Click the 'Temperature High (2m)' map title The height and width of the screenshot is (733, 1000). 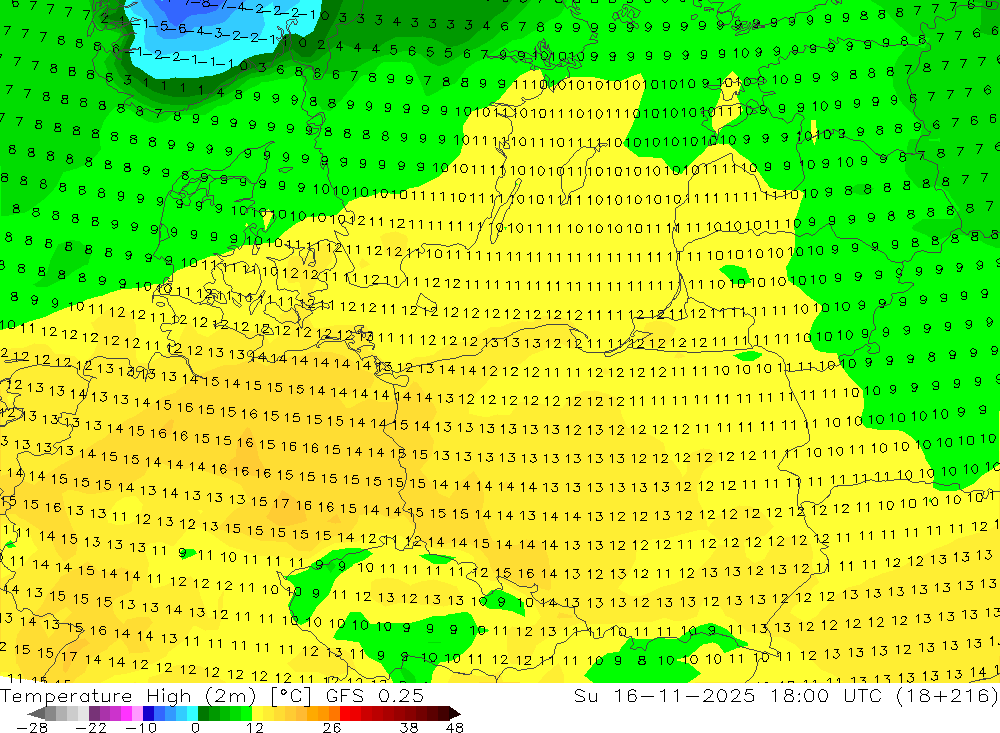[129, 695]
